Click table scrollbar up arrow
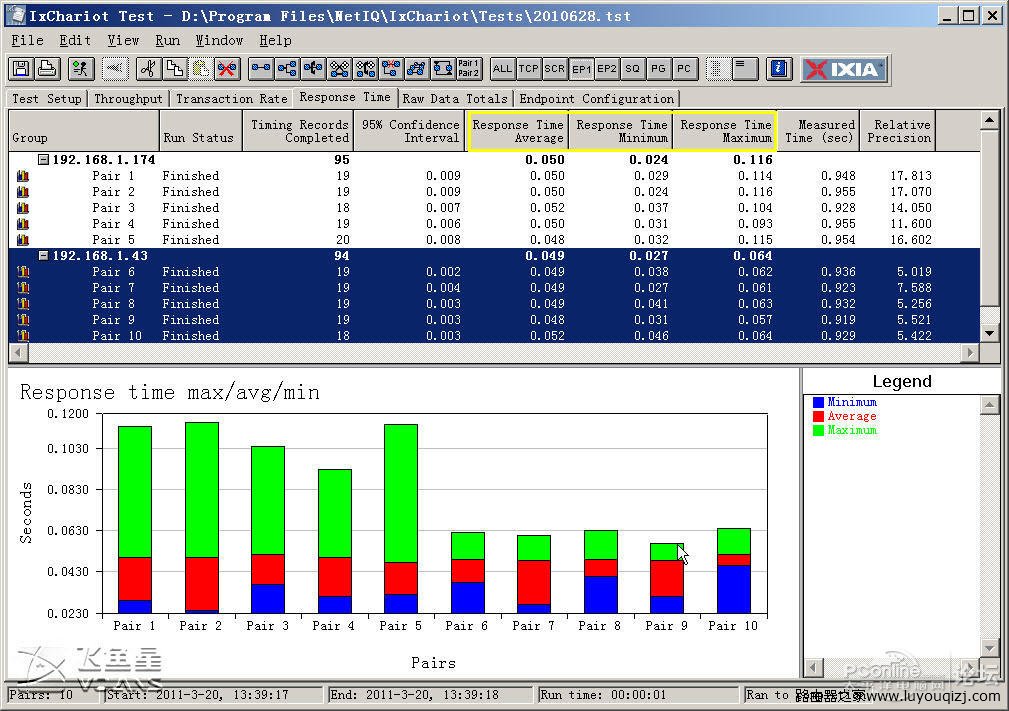Viewport: 1009px width, 711px height. point(989,120)
